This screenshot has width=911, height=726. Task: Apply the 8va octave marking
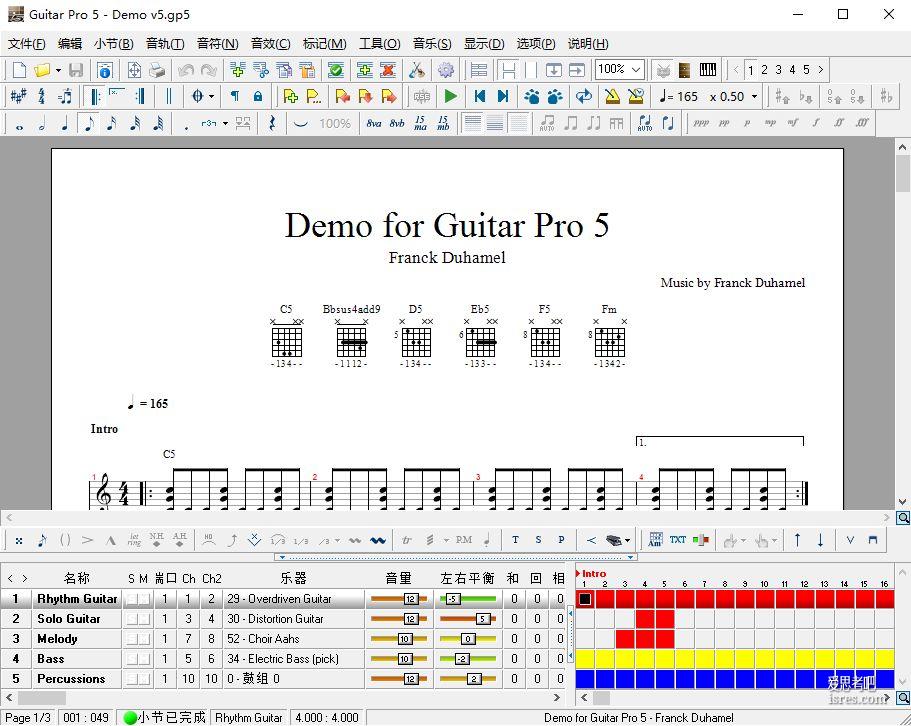coord(374,124)
